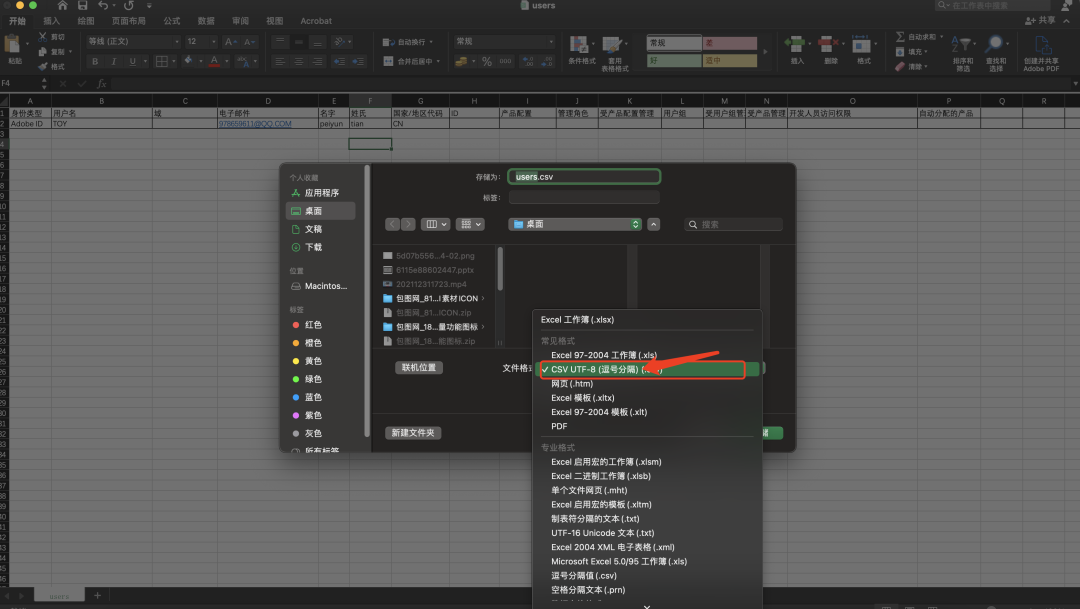Screen dimensions: 1080x609
Task: Click the 联机位置 button
Action: coord(419,368)
